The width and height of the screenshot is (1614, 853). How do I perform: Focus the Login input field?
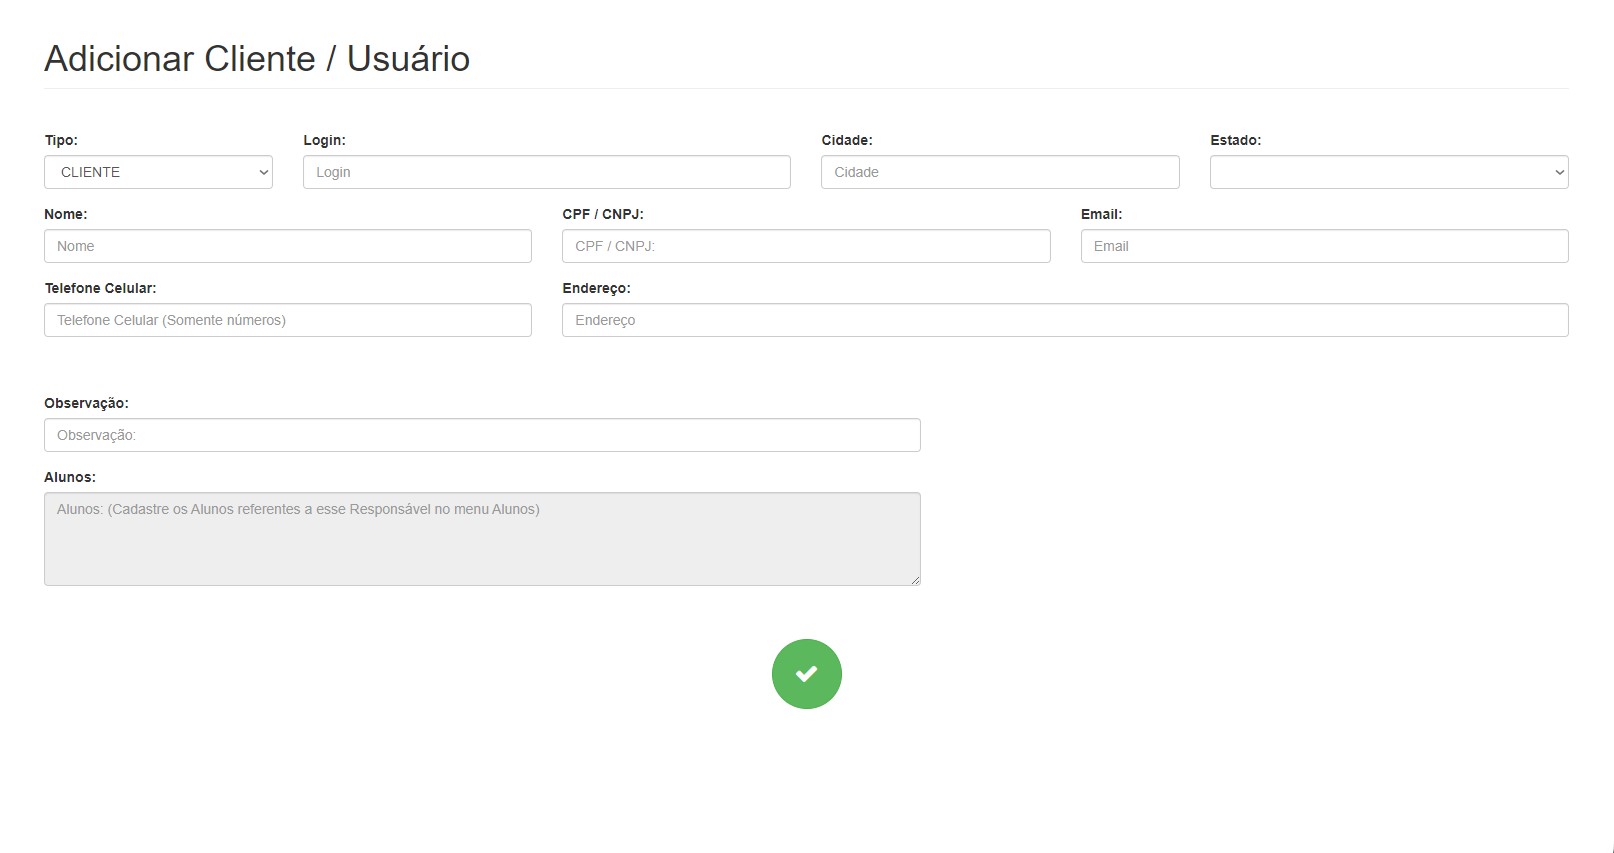pos(547,172)
